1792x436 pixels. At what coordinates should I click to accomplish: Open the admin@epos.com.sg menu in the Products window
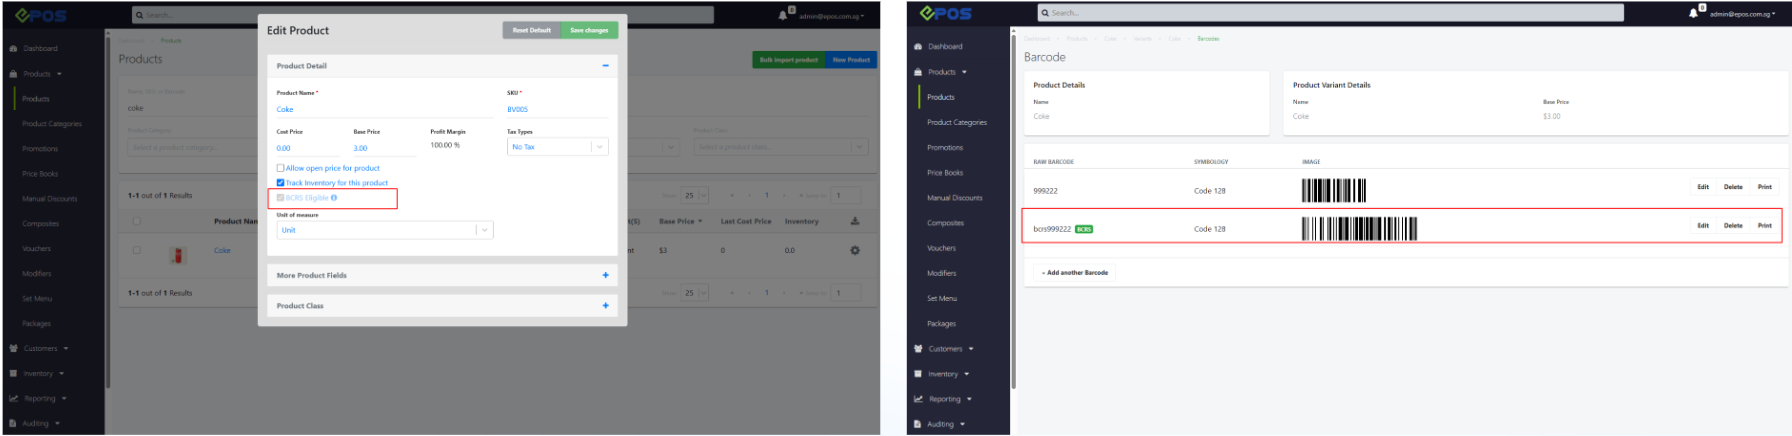(831, 16)
